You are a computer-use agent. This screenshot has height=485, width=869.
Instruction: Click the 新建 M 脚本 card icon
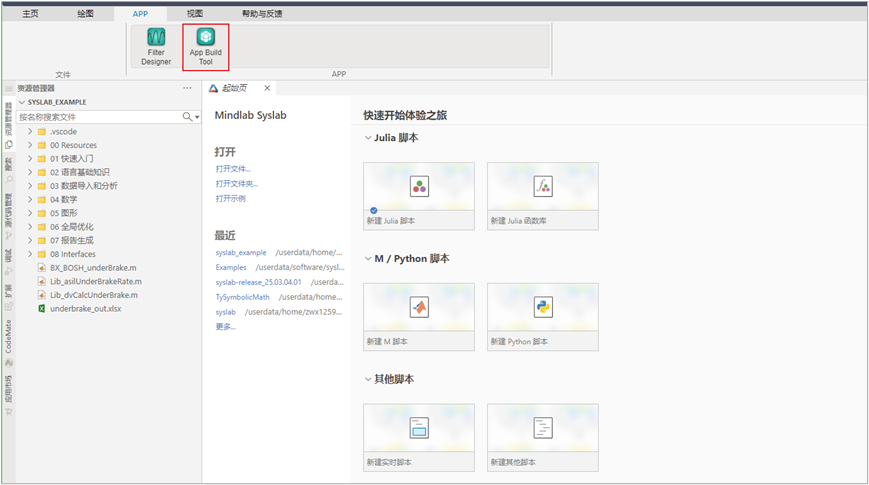420,307
